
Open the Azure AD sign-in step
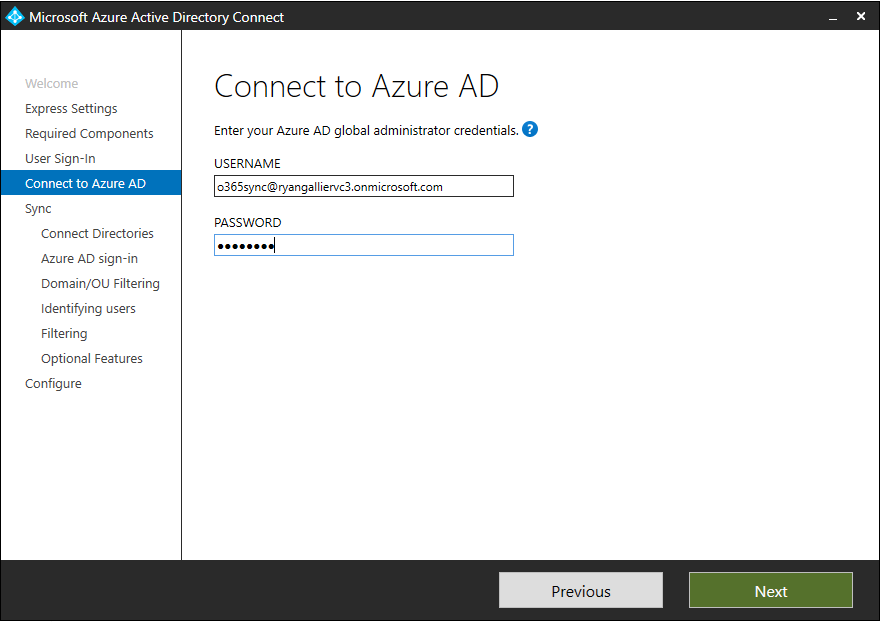pos(89,259)
